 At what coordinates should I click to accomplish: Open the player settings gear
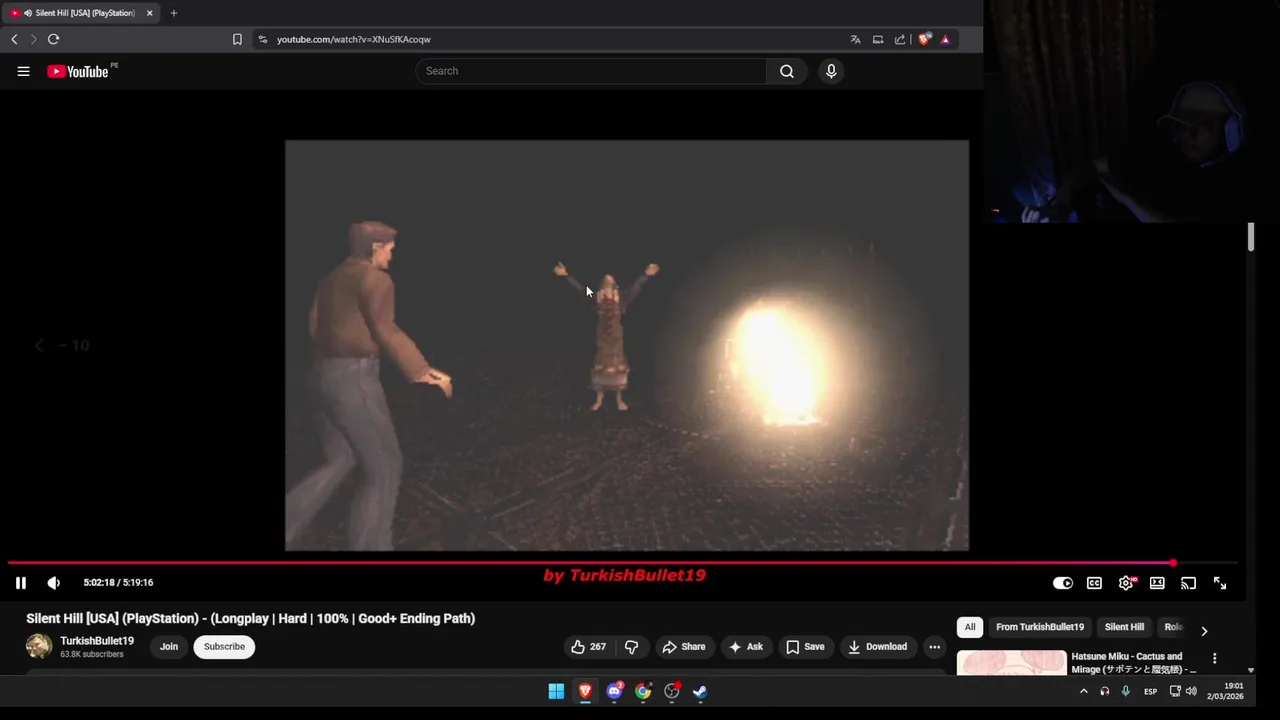click(1126, 583)
